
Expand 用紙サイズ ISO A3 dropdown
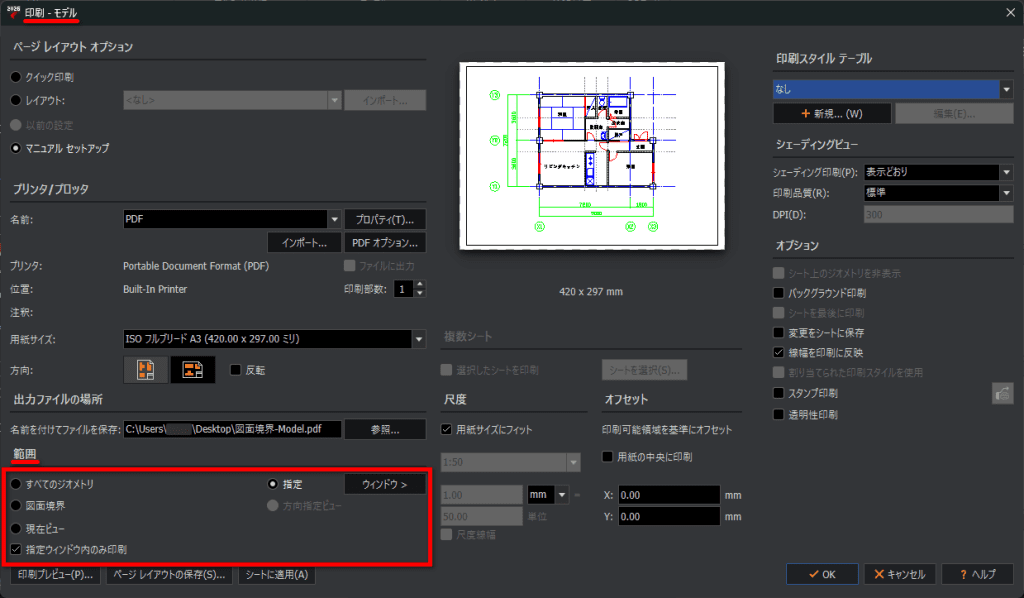pyautogui.click(x=419, y=339)
